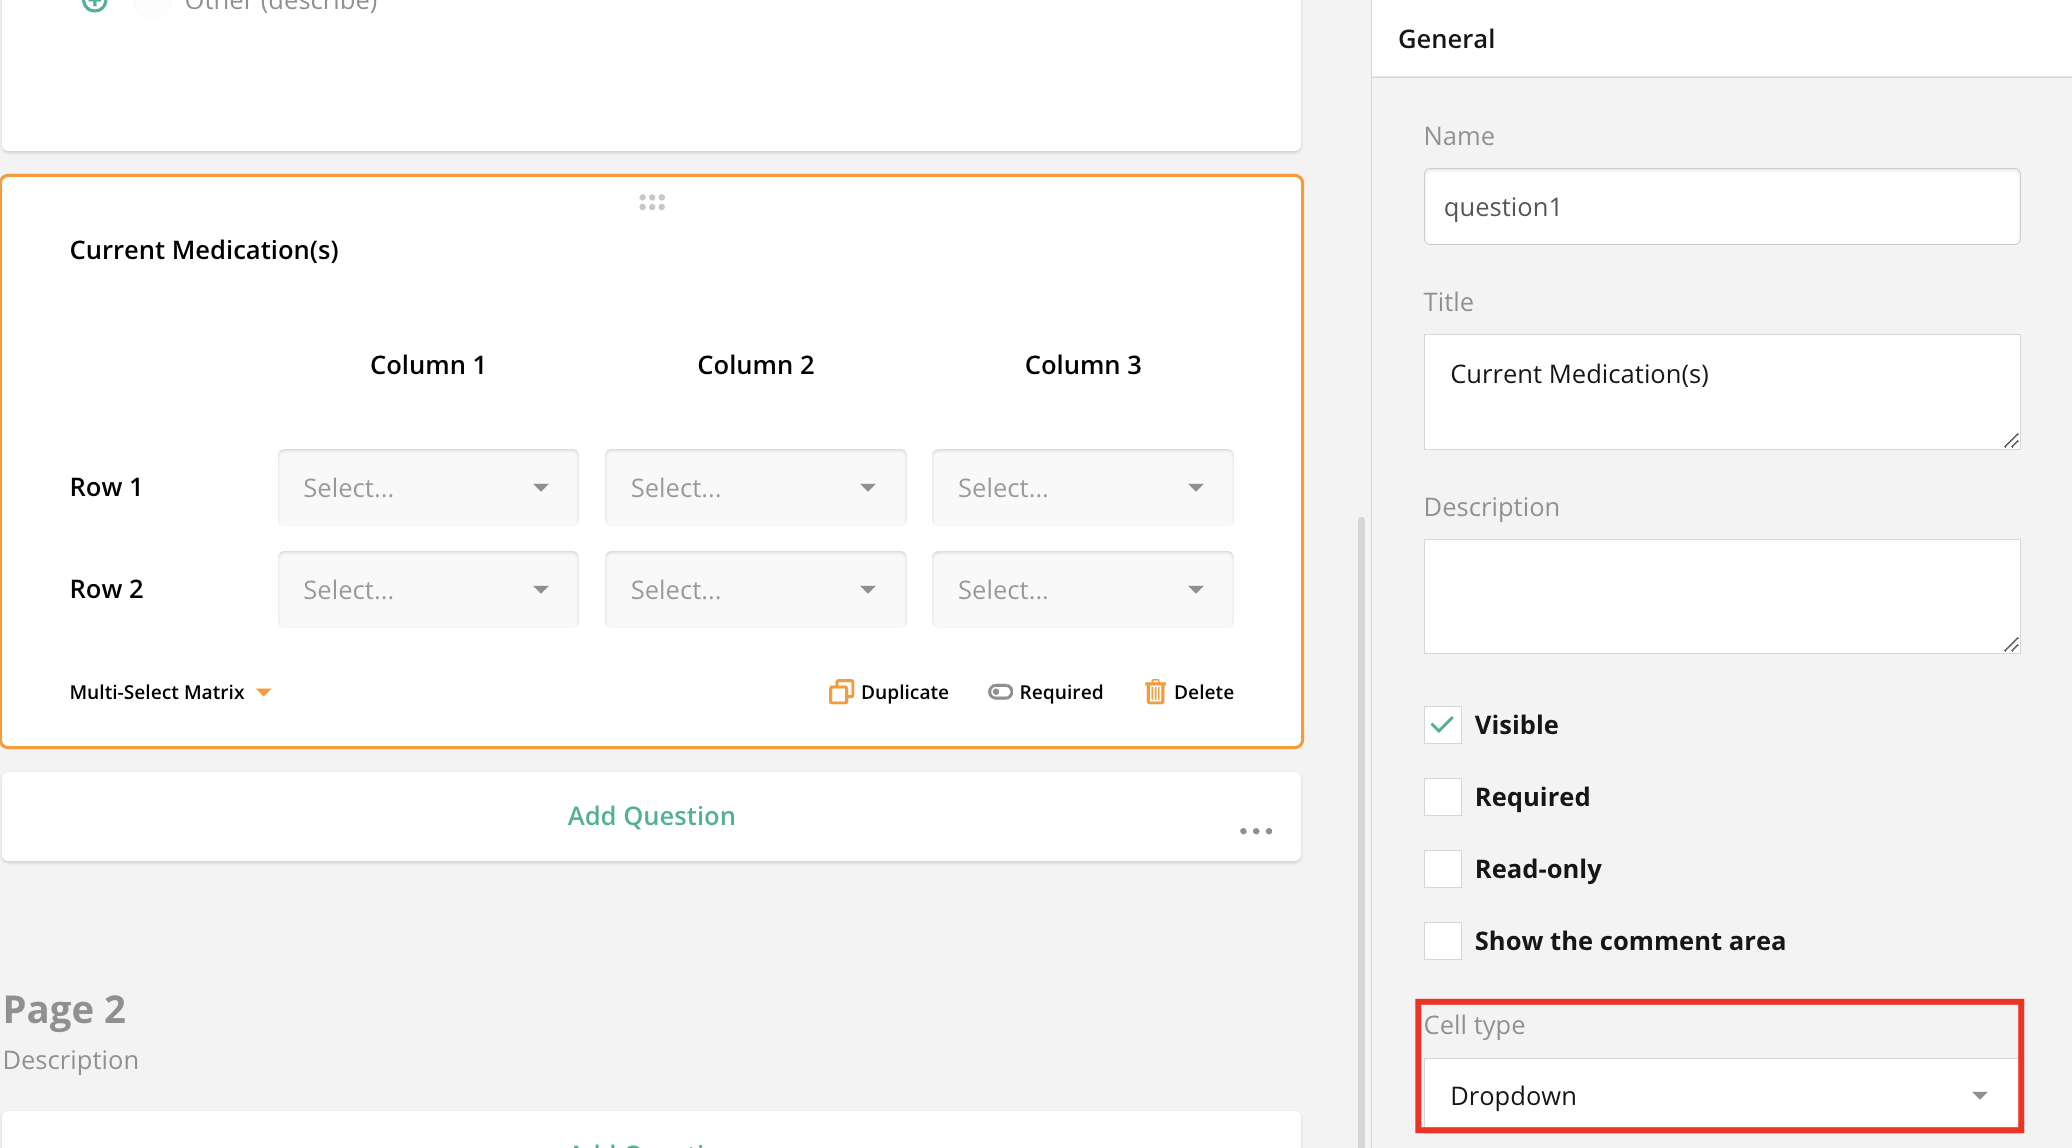The image size is (2072, 1148).
Task: Click the green plus icon near Other (describe)
Action: coord(95,4)
